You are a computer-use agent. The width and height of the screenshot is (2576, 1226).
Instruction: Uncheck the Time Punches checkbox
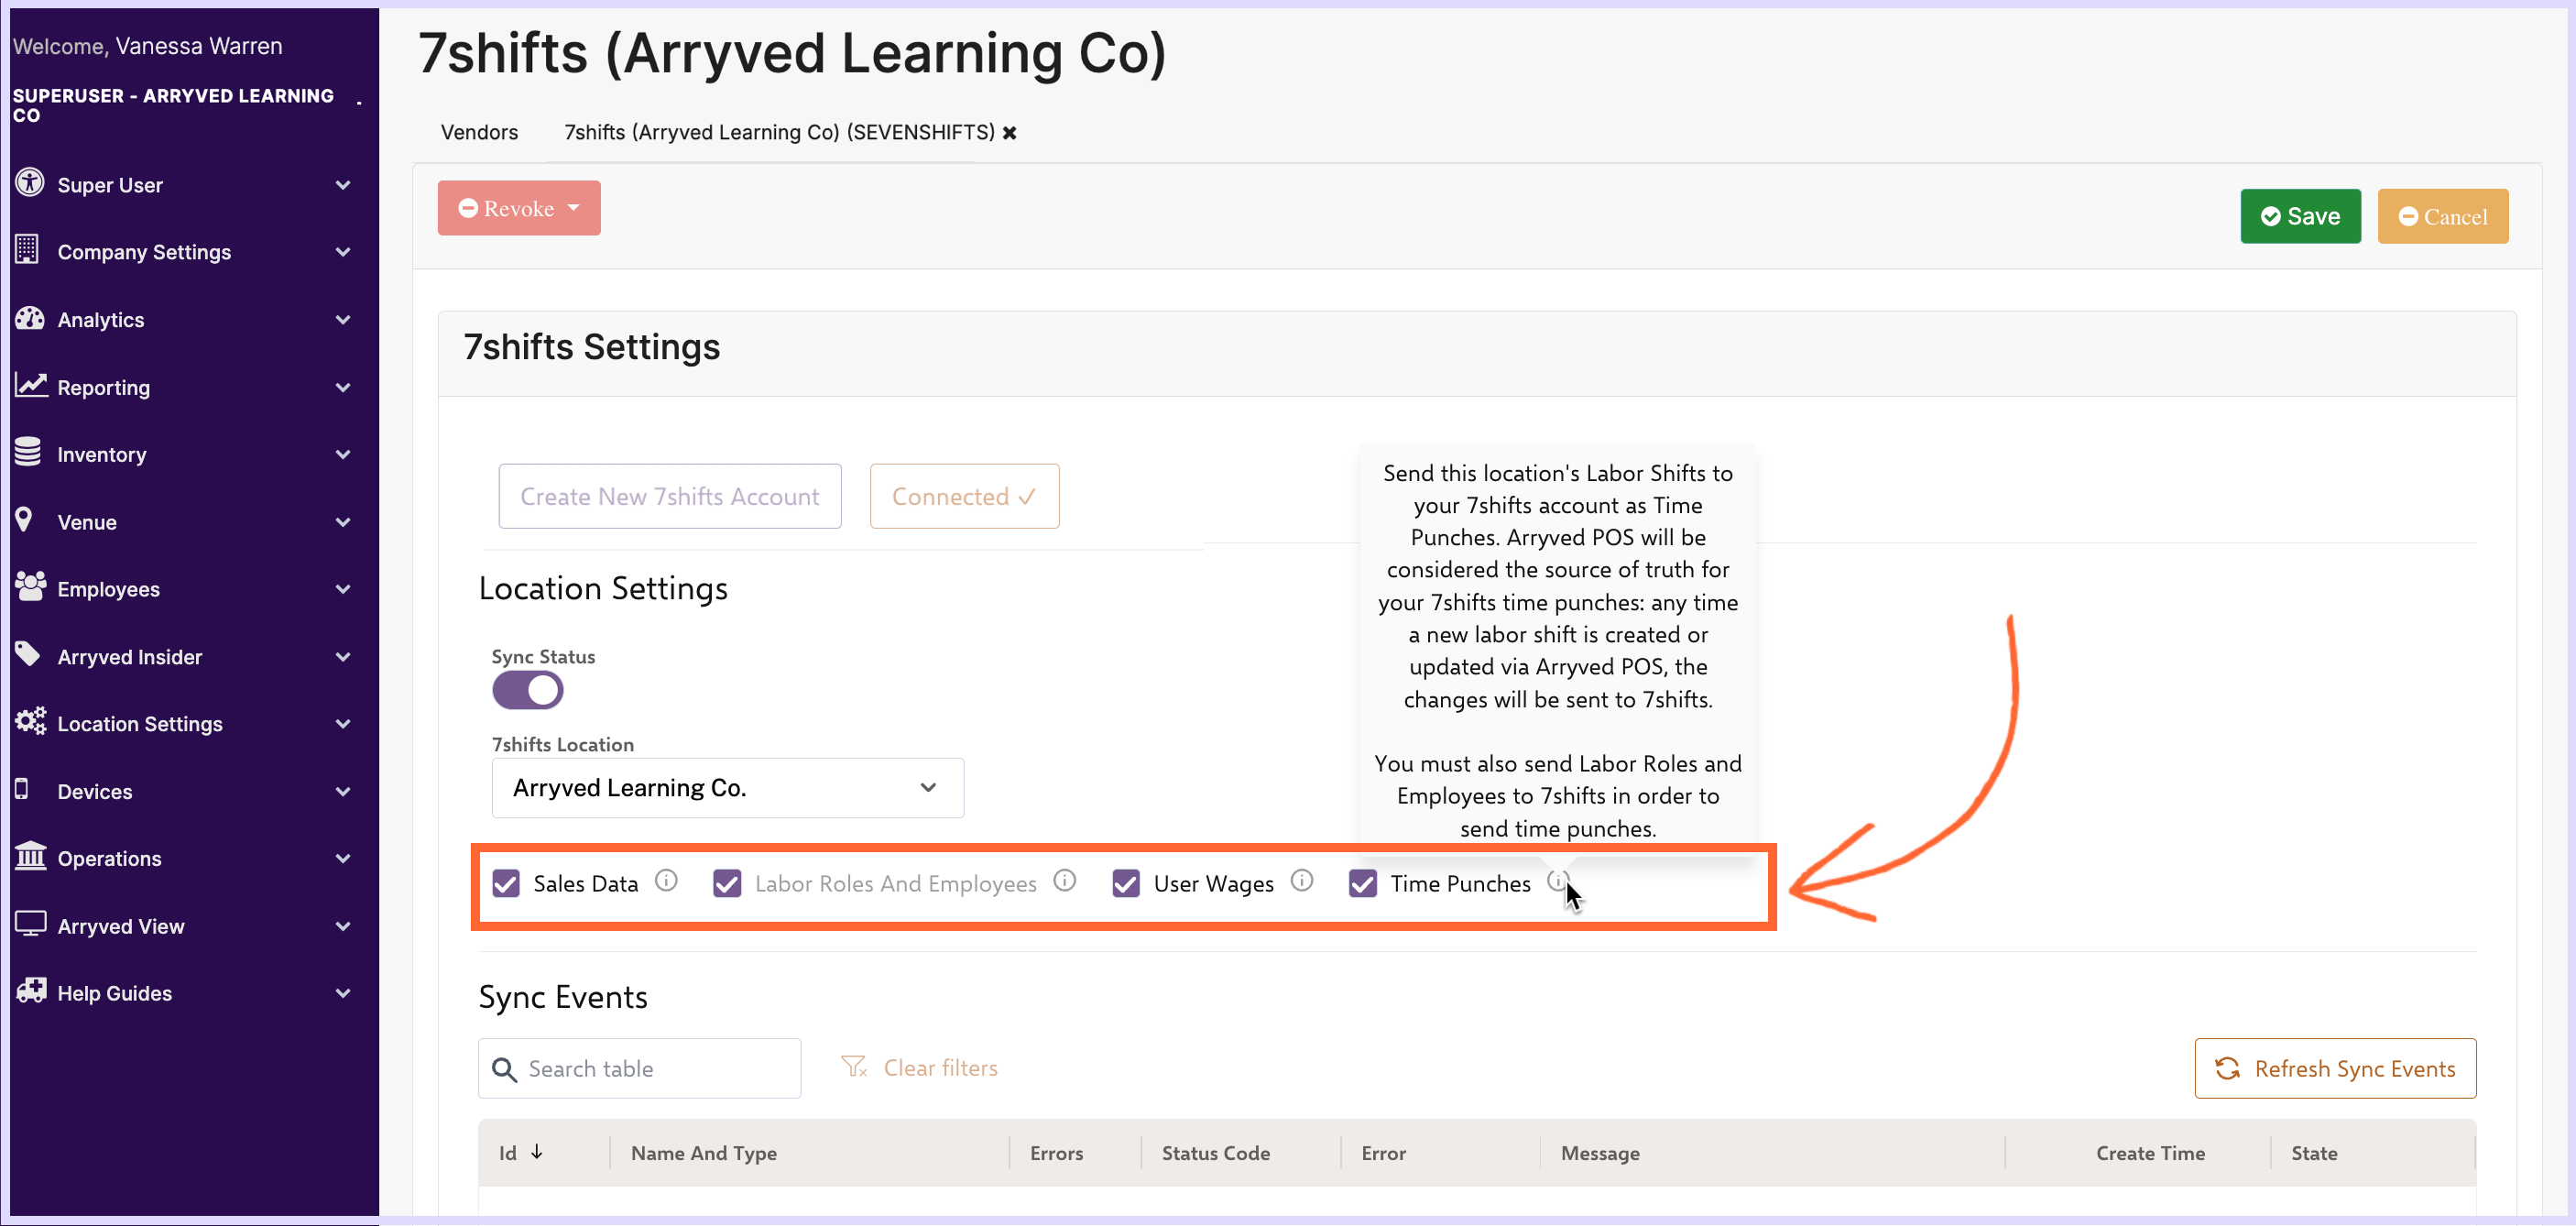[x=1363, y=884]
